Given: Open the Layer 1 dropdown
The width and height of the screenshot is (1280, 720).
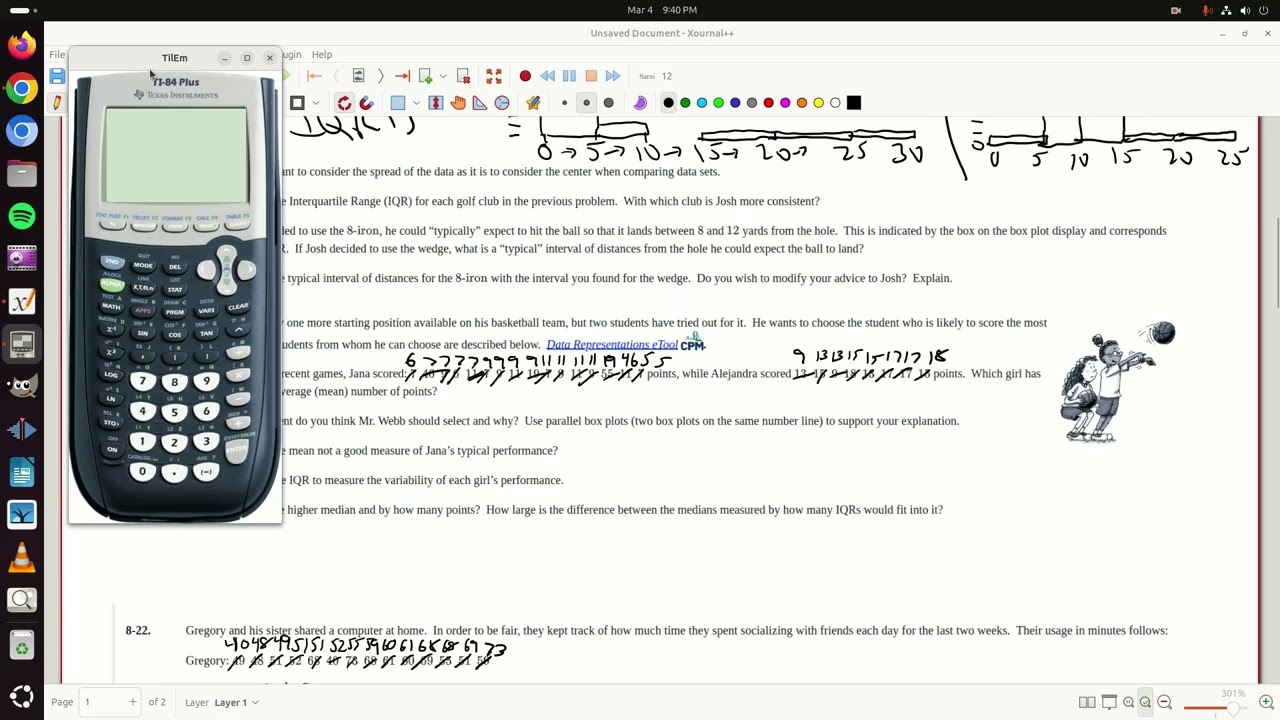Looking at the screenshot, I should [236, 702].
